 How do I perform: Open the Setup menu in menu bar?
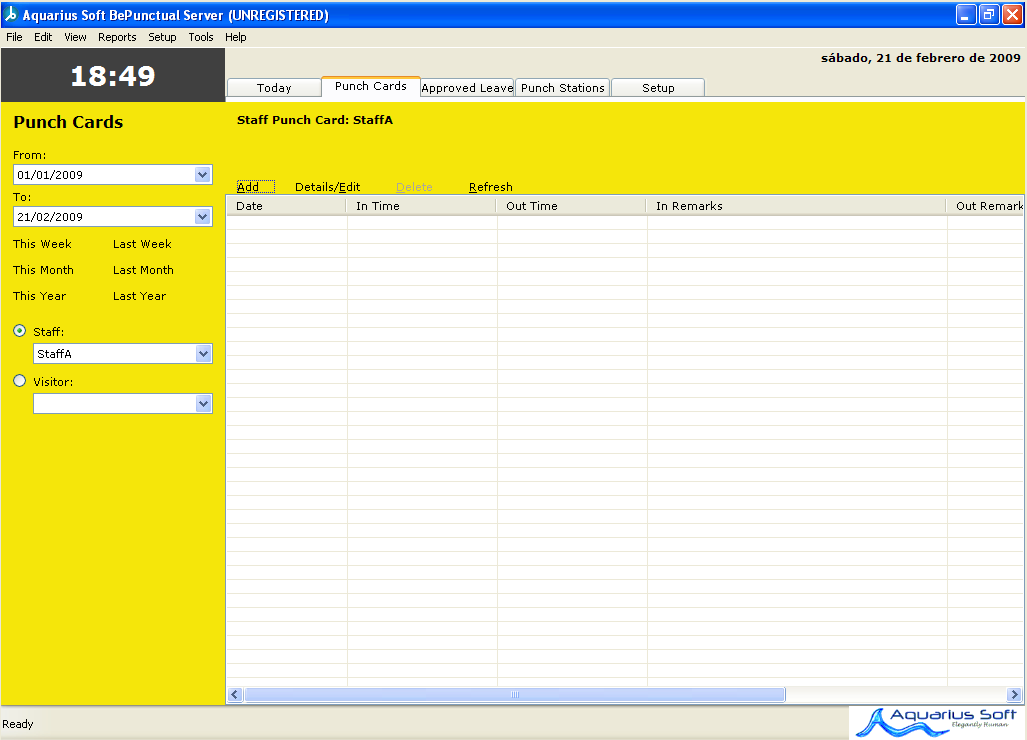click(x=162, y=37)
